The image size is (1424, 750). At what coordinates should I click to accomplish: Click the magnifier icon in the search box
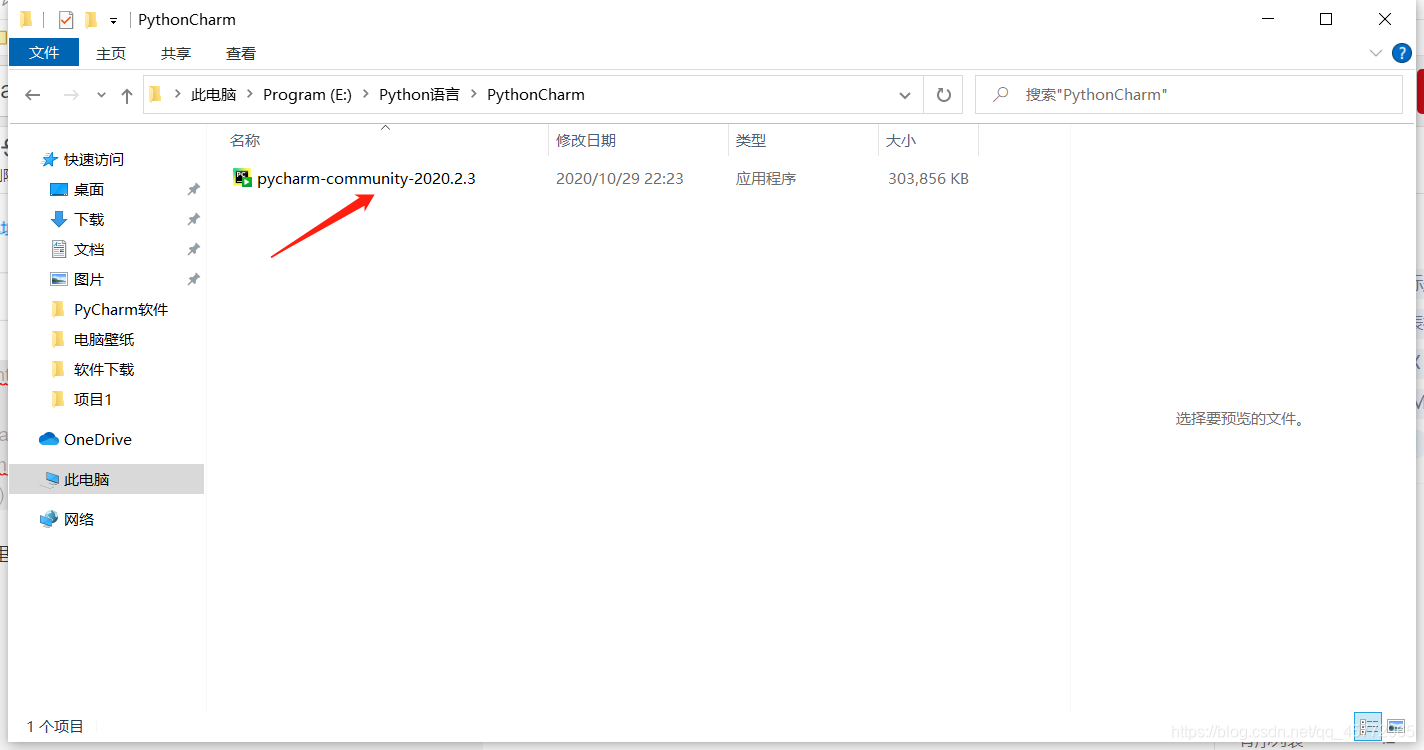click(x=1000, y=95)
